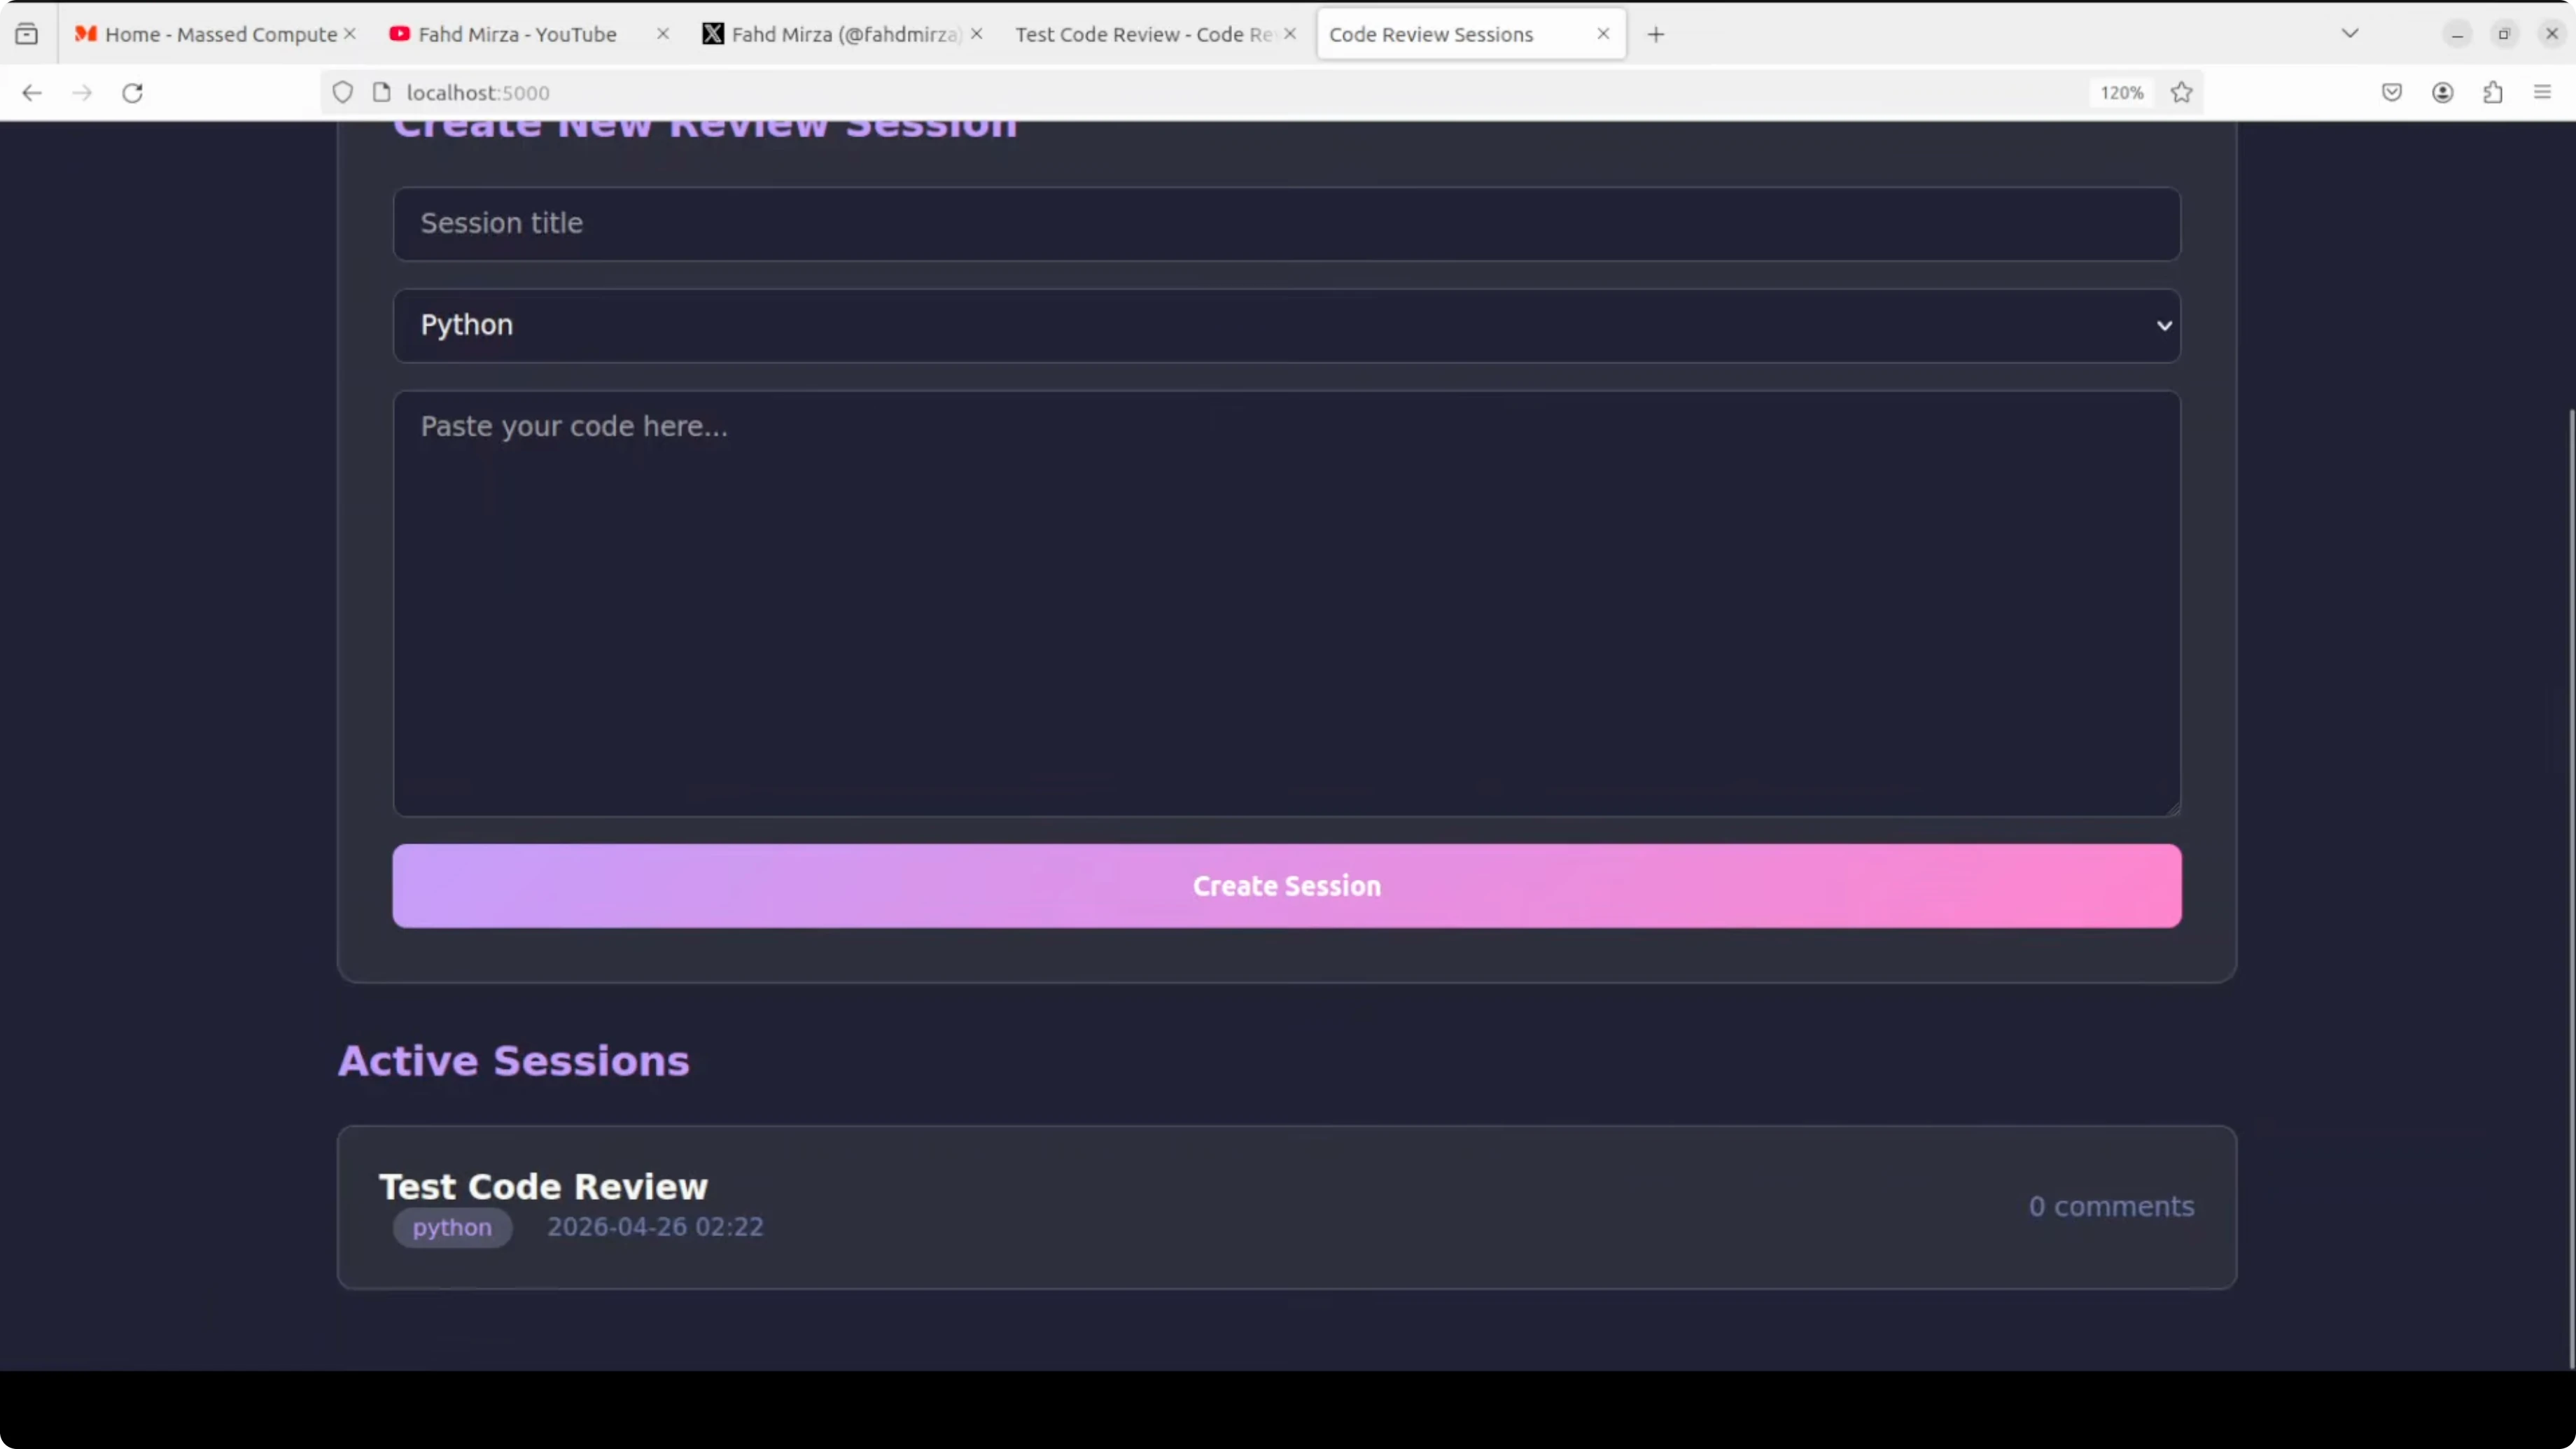2576x1449 pixels.
Task: Open the tracking protection shield icon
Action: pyautogui.click(x=343, y=93)
